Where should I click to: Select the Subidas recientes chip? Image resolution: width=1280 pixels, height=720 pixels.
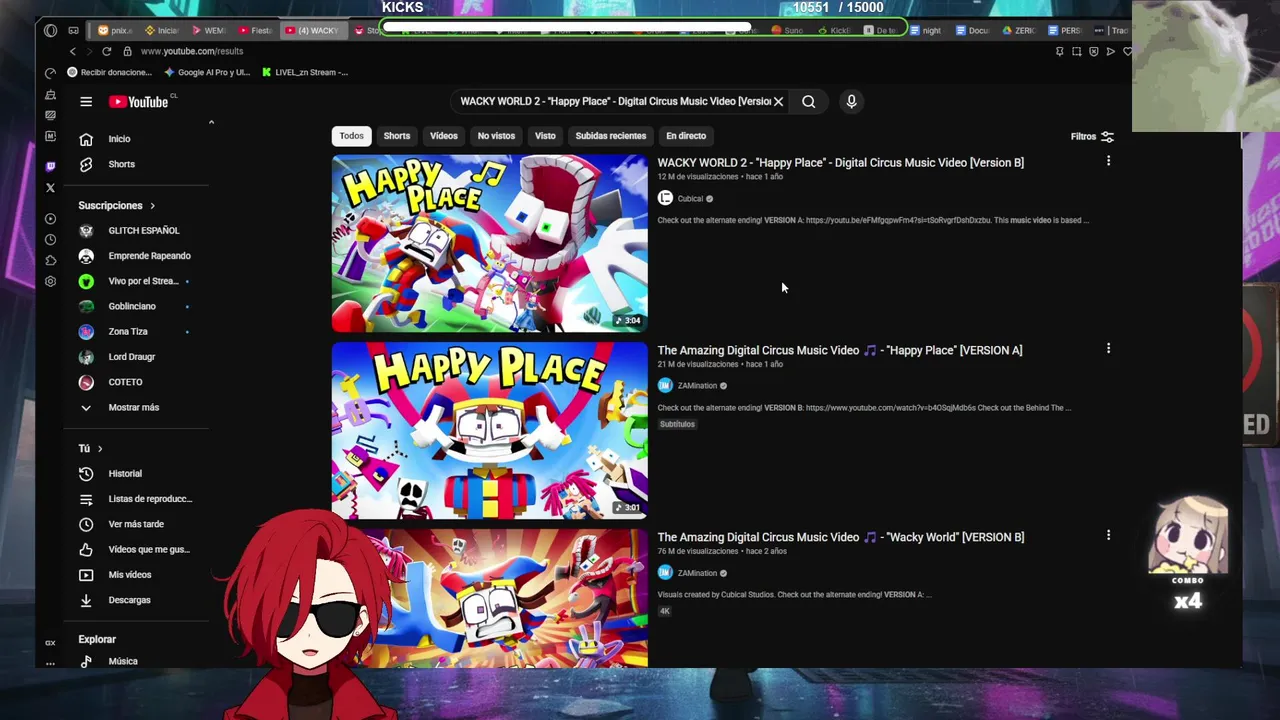tap(611, 136)
